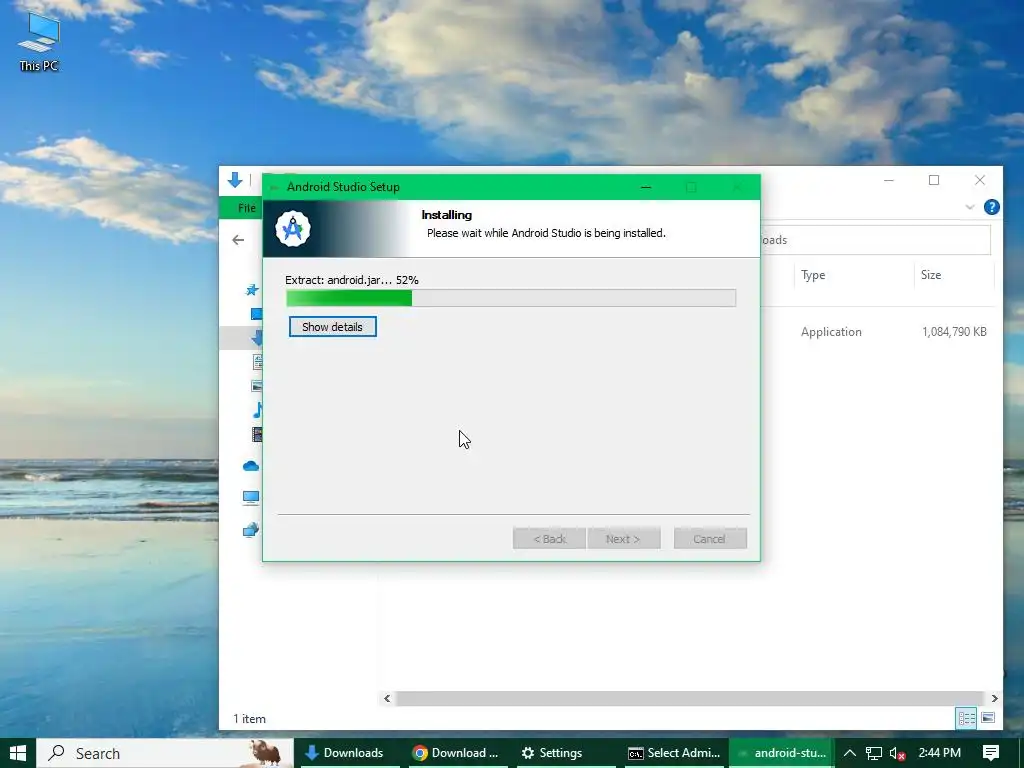
Task: Select Music note icon in explorer sidebar
Action: point(257,410)
